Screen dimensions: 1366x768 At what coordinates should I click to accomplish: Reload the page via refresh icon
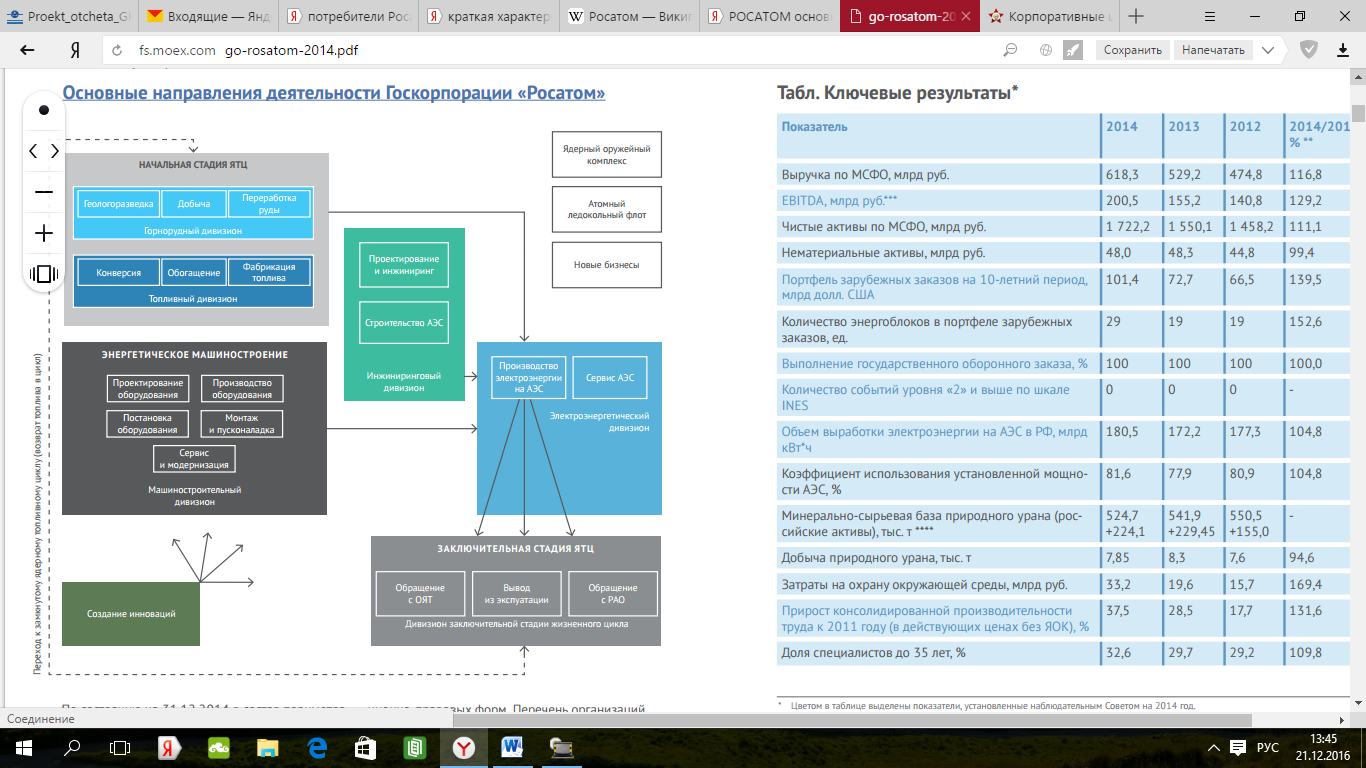115,50
